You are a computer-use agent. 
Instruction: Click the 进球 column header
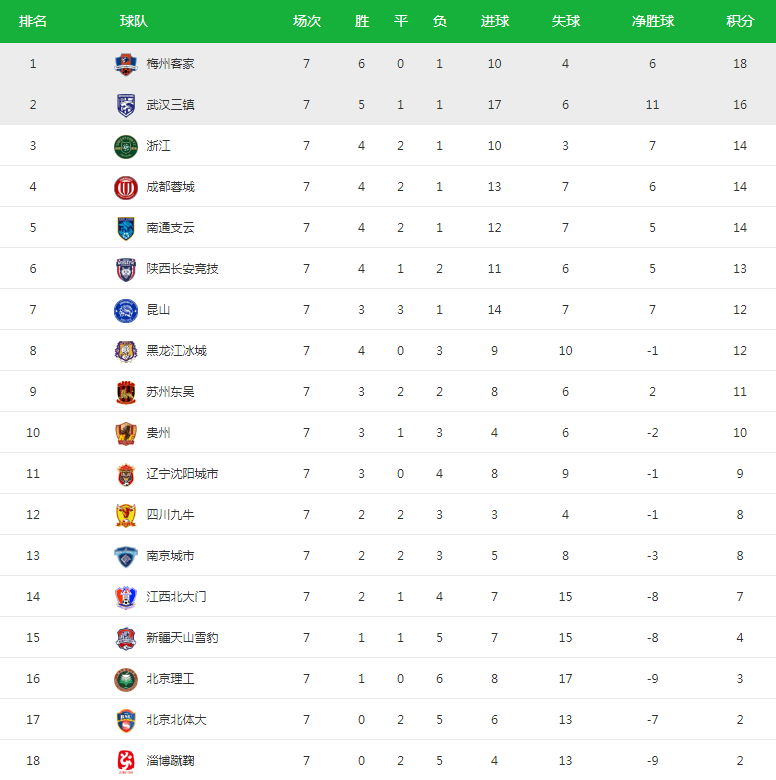click(x=494, y=22)
